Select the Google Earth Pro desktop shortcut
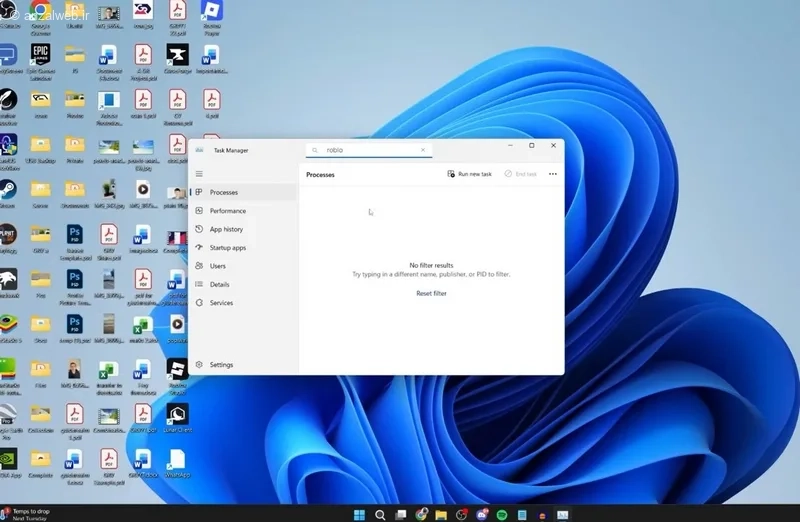Screen dimensions: 800x522 pos(9,422)
